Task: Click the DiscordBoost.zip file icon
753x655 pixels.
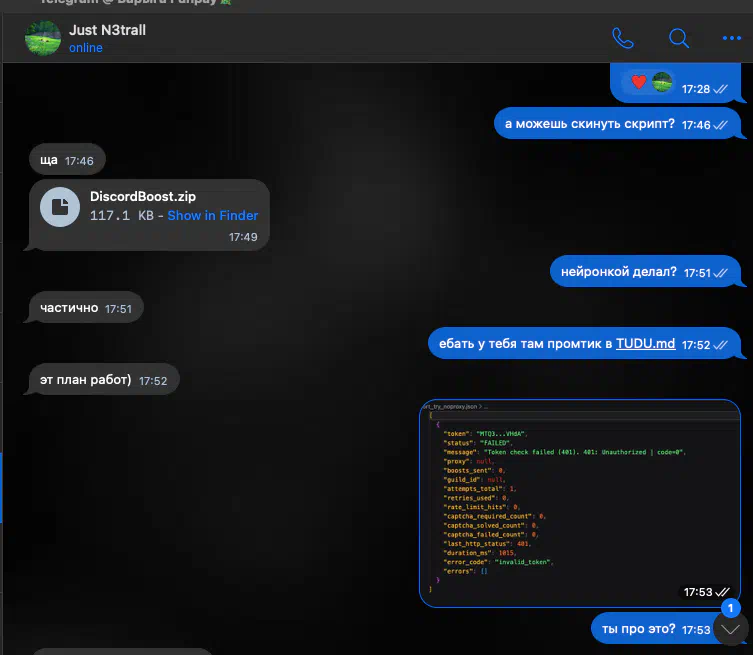Action: 61,207
